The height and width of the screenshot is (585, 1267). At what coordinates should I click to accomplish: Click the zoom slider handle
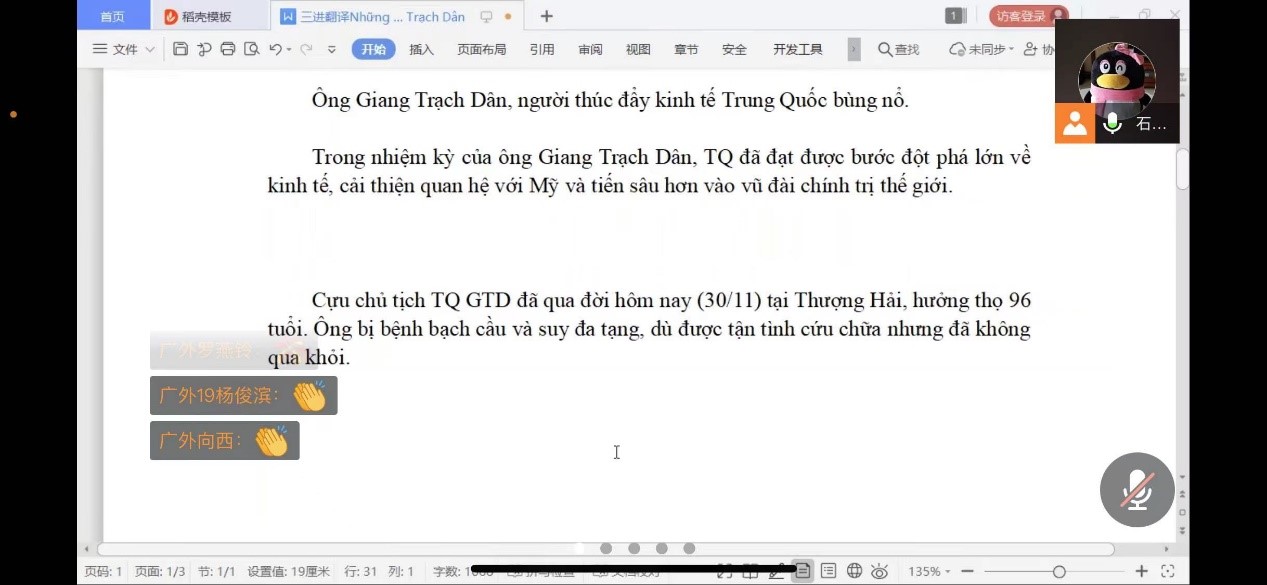(x=1059, y=571)
